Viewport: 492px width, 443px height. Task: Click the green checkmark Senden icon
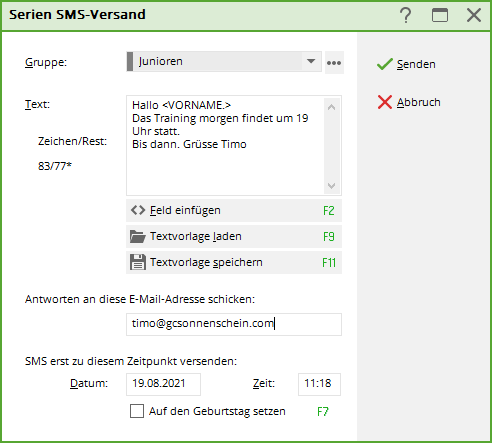pyautogui.click(x=385, y=64)
